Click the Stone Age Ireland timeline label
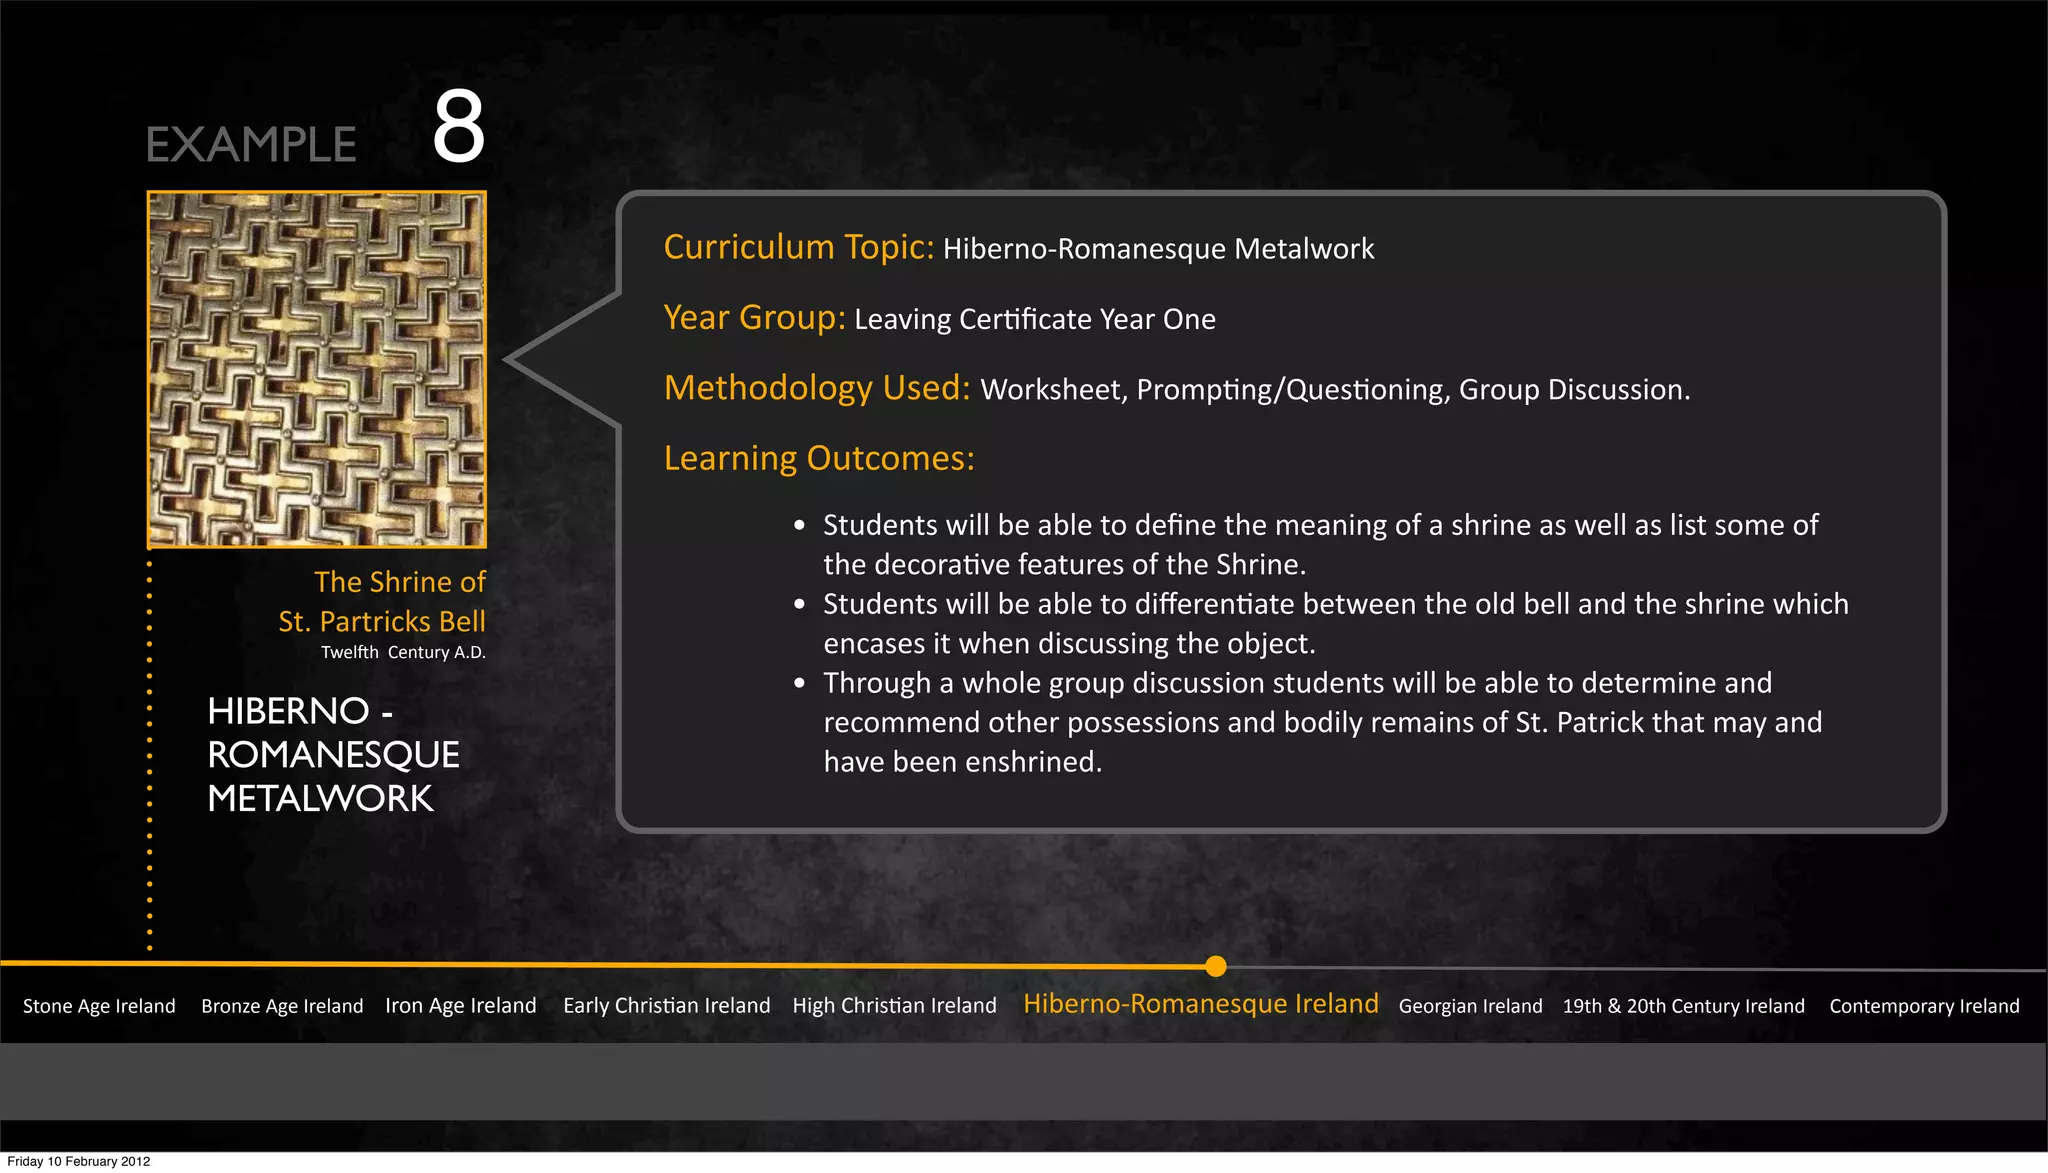This screenshot has height=1173, width=2048. 99,1006
